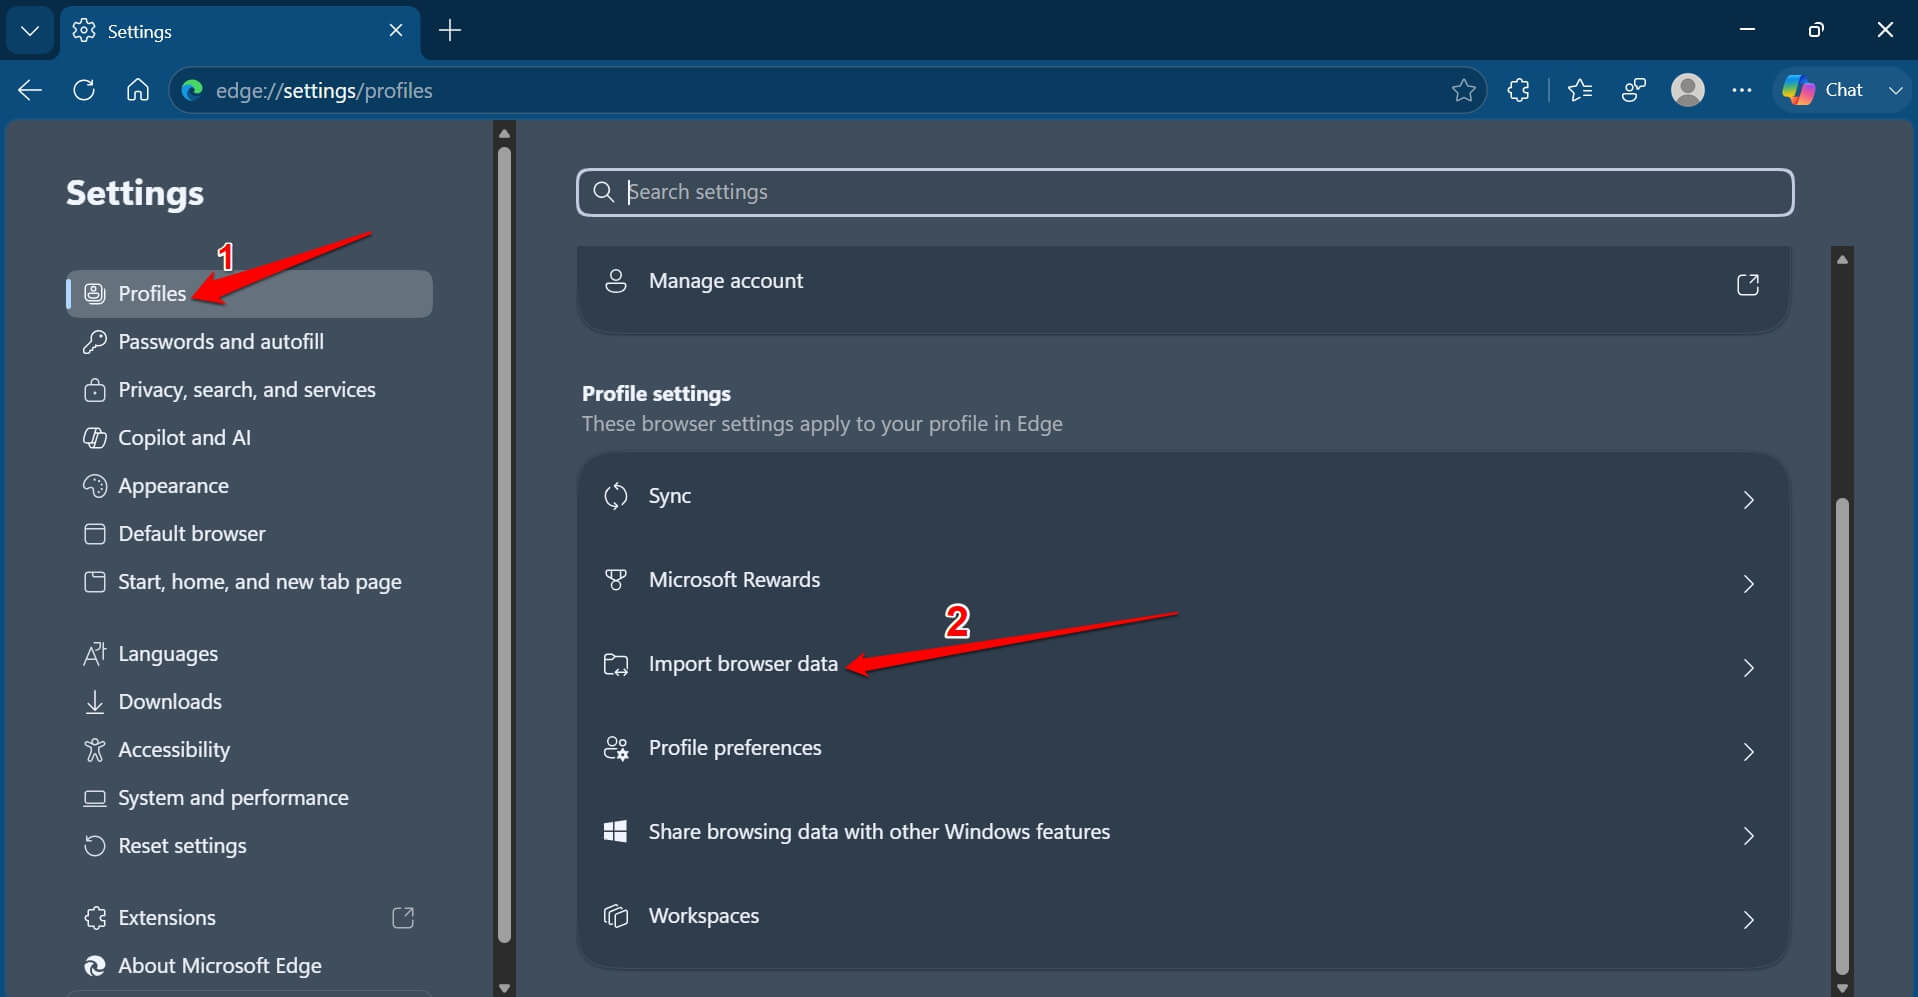This screenshot has height=997, width=1918.
Task: Open Copilot Chat button
Action: [x=1823, y=90]
